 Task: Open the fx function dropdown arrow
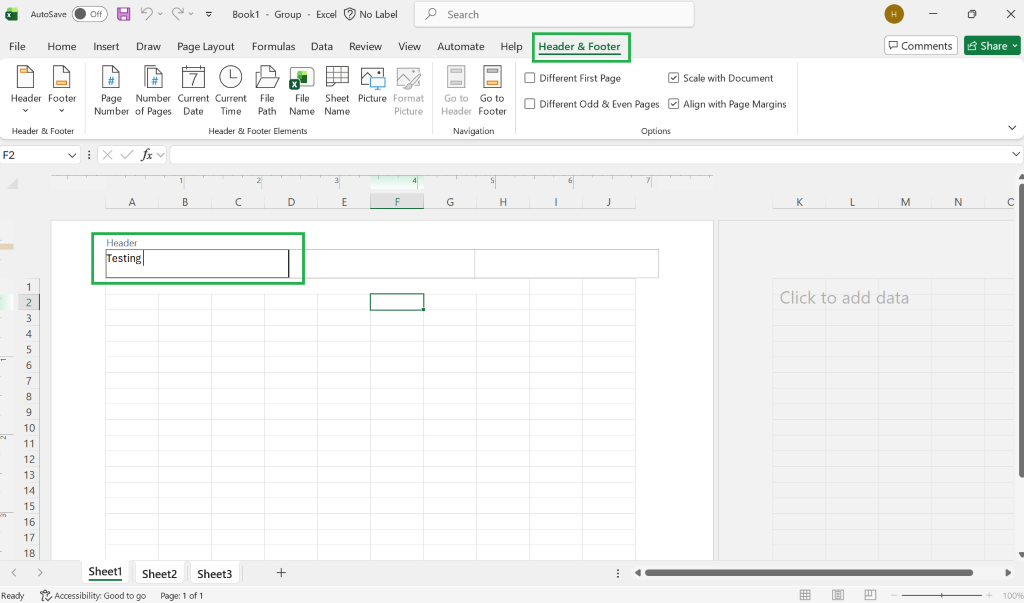tap(160, 155)
